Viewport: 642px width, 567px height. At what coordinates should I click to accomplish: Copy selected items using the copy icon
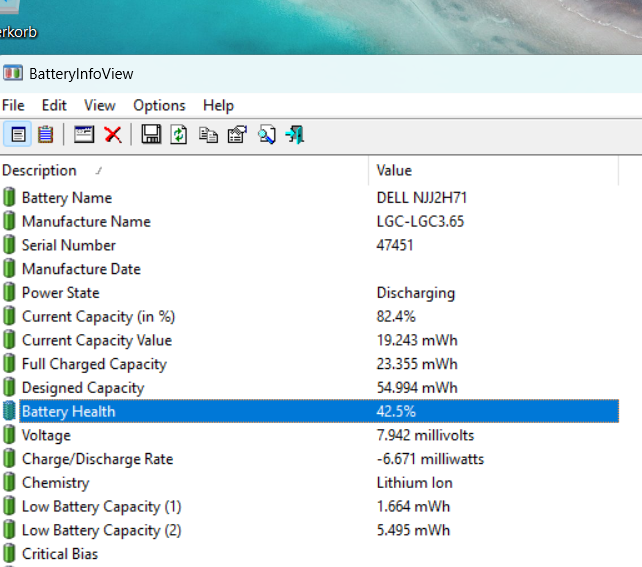208,135
